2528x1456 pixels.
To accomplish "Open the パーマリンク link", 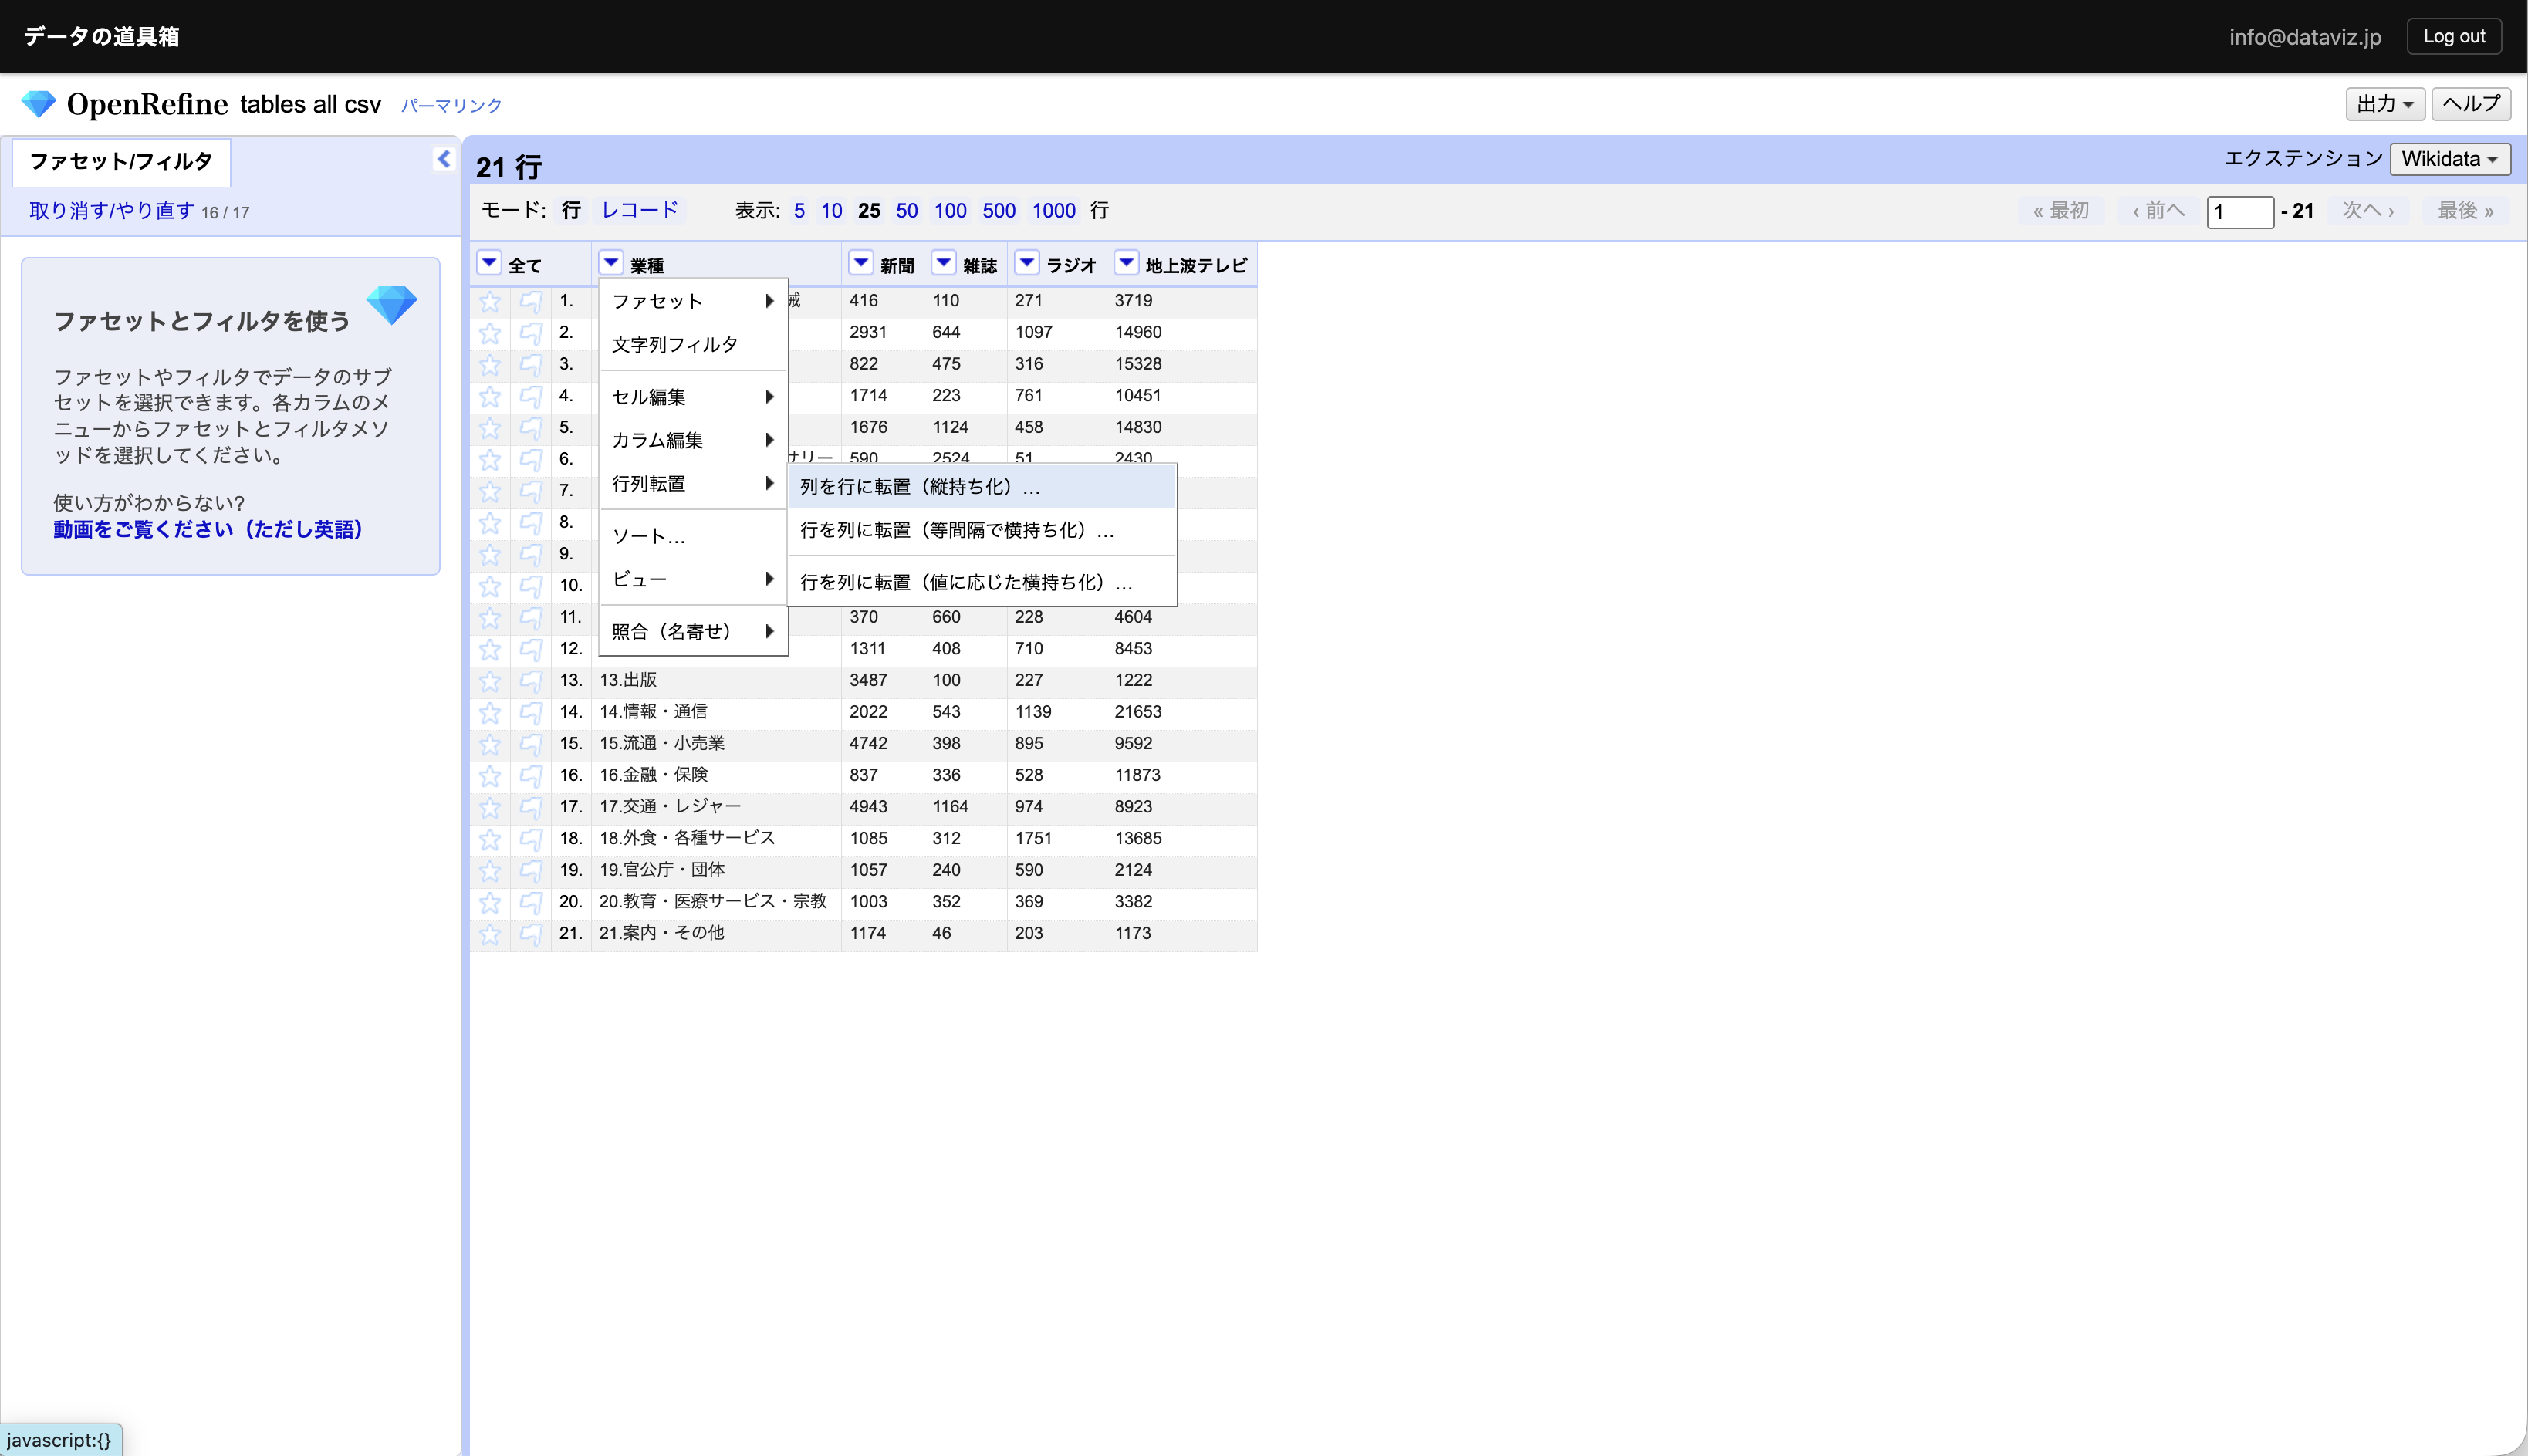I will tap(451, 105).
